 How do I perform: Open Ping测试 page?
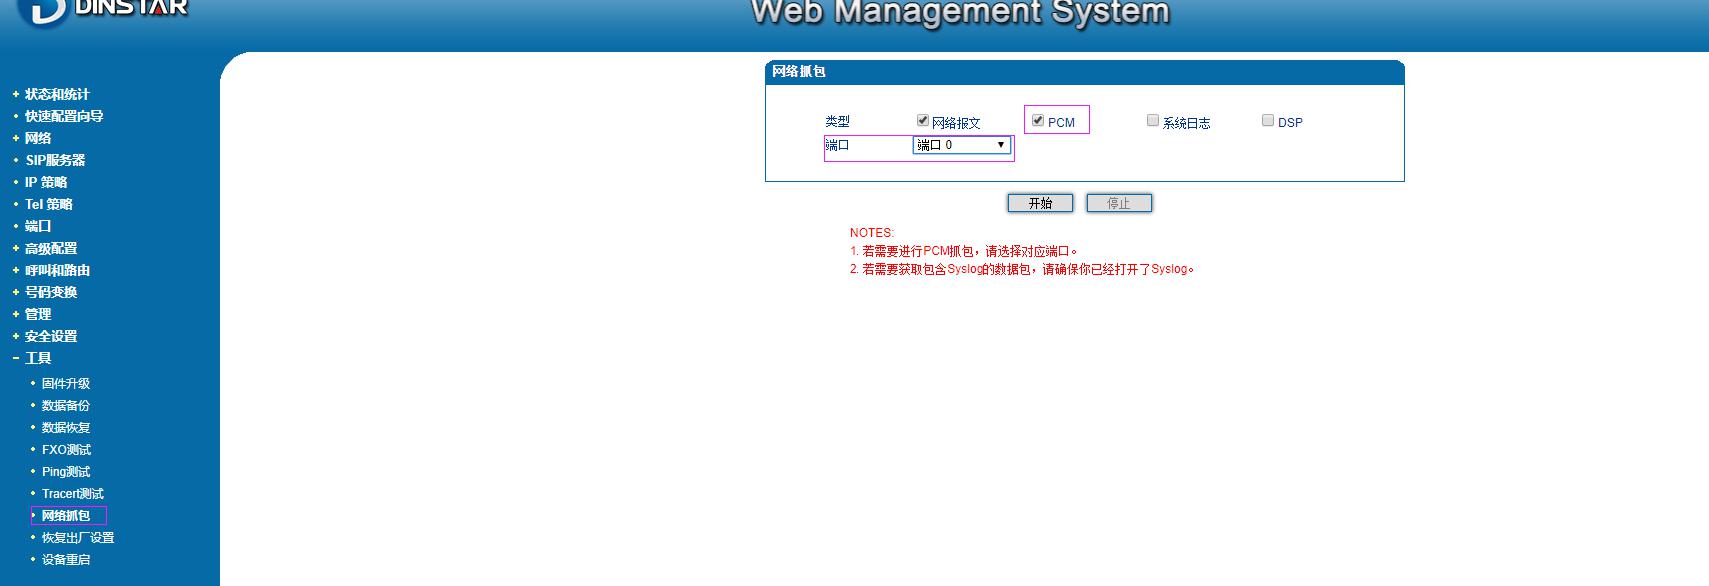[x=66, y=472]
